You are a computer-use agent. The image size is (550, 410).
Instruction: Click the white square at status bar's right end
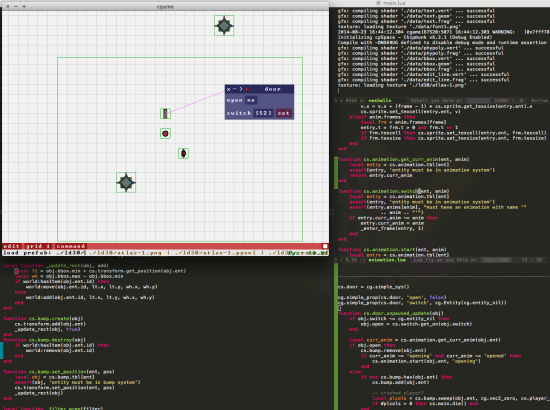(325, 246)
